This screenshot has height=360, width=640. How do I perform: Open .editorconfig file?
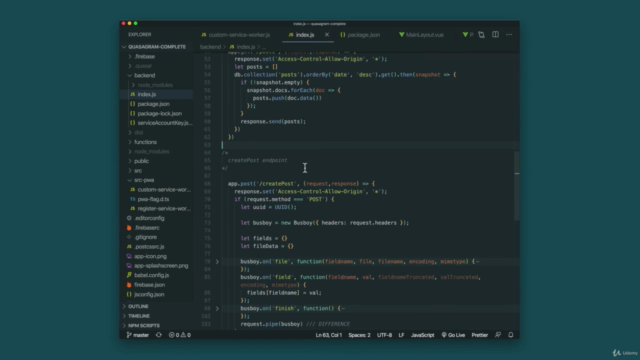(x=149, y=218)
